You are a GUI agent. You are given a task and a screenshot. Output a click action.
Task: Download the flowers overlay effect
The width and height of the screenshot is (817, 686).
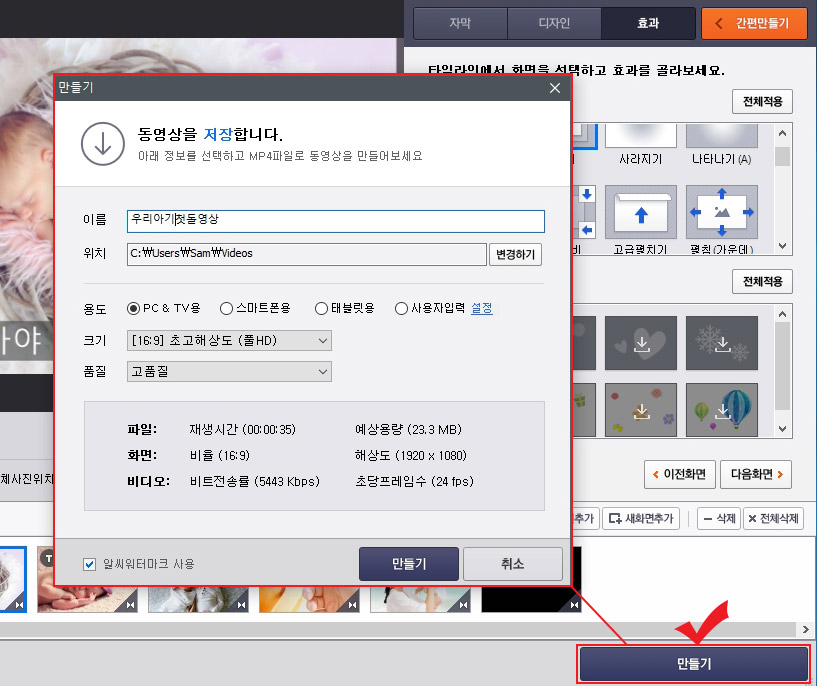tap(641, 410)
